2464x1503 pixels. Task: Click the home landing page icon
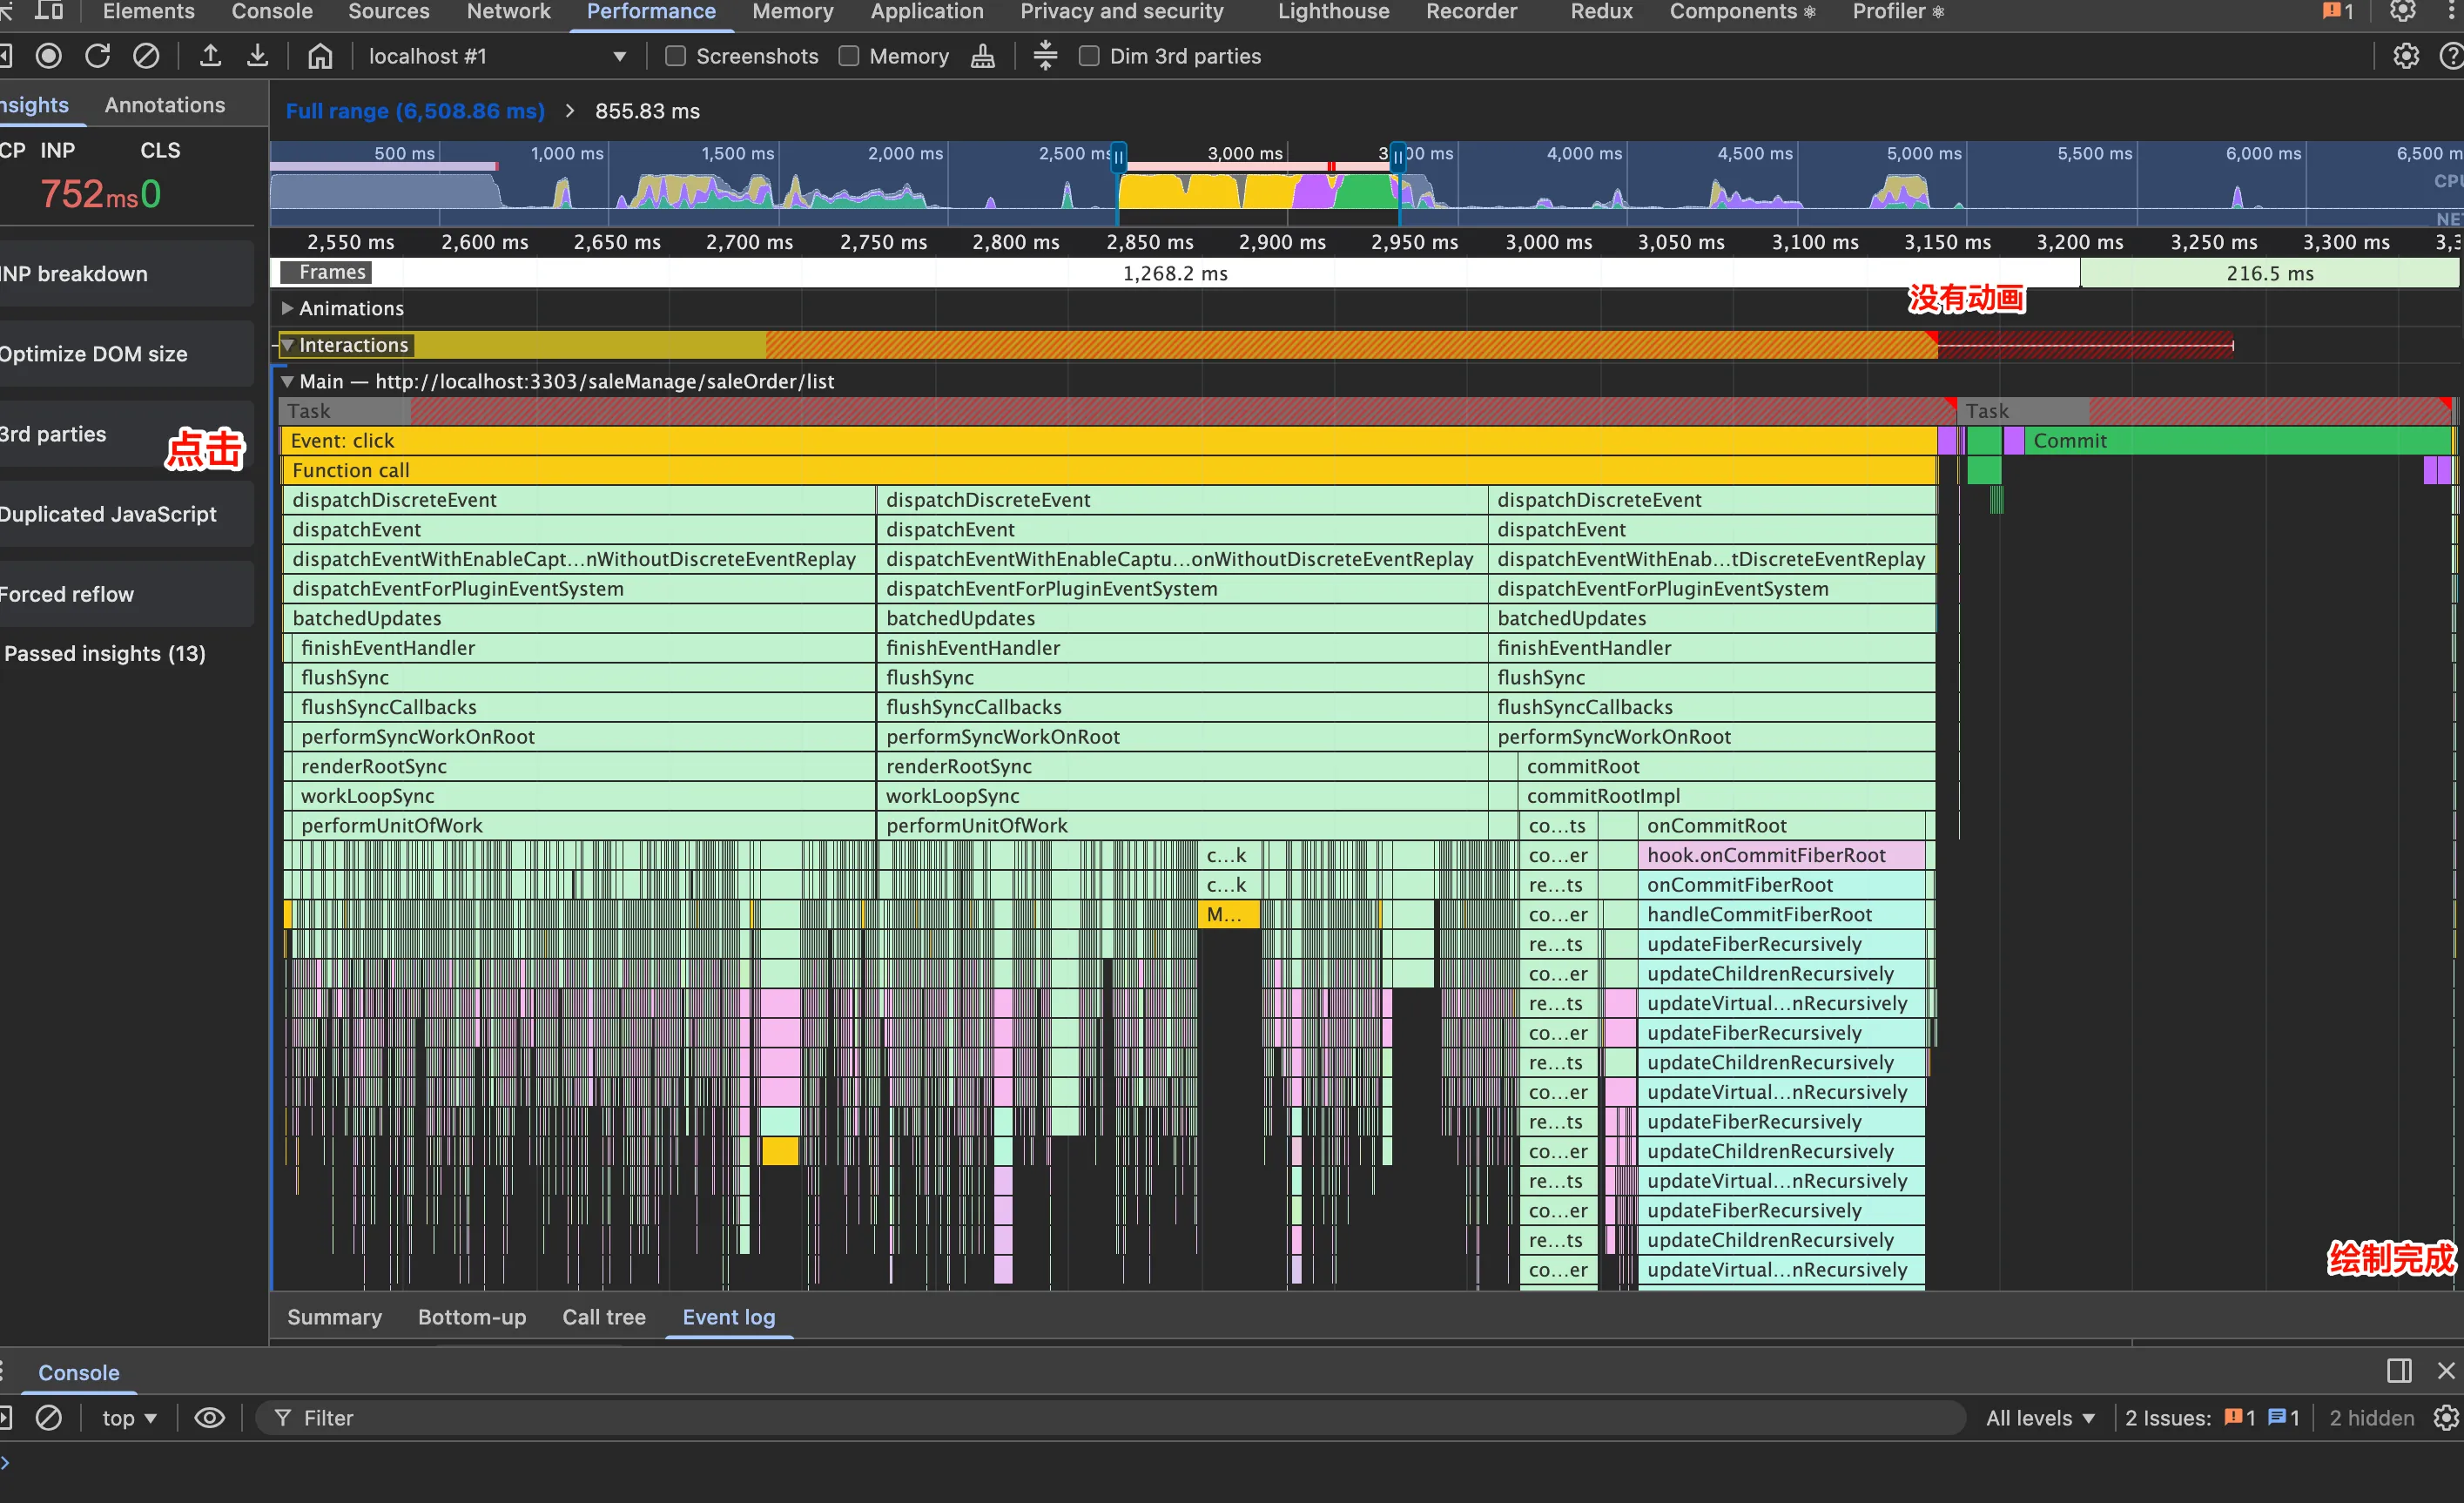[320, 56]
